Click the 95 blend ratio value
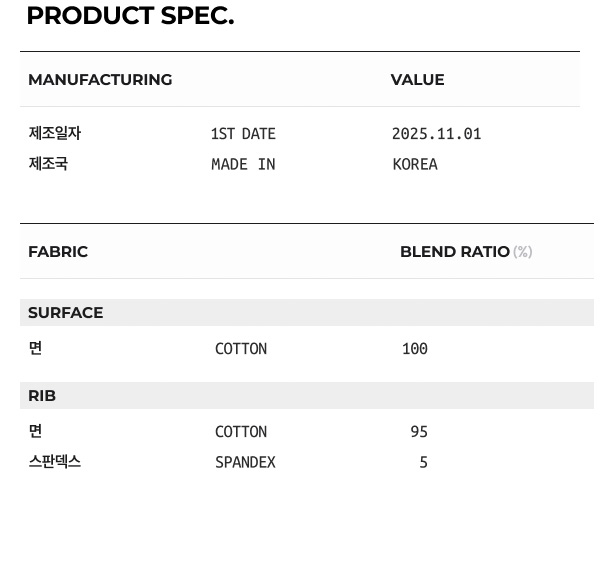This screenshot has height=582, width=600. pos(419,432)
